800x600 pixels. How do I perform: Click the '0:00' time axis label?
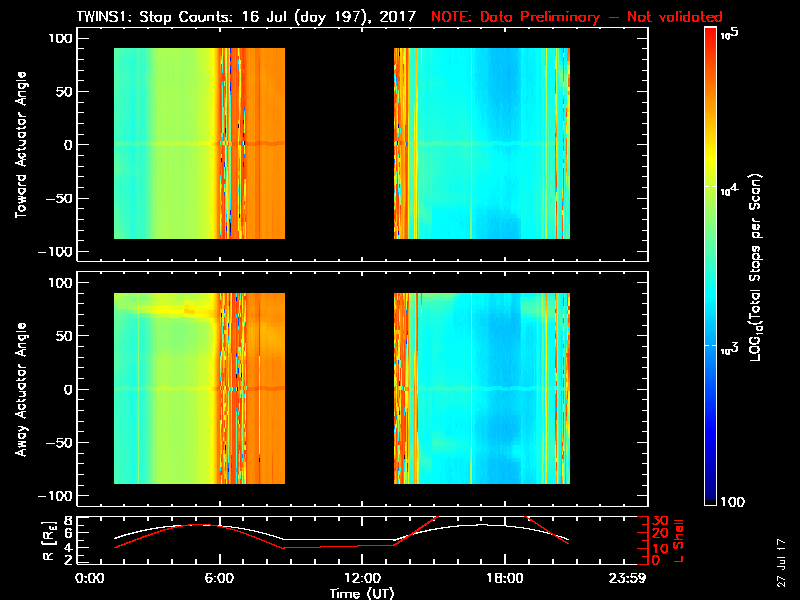tap(89, 579)
